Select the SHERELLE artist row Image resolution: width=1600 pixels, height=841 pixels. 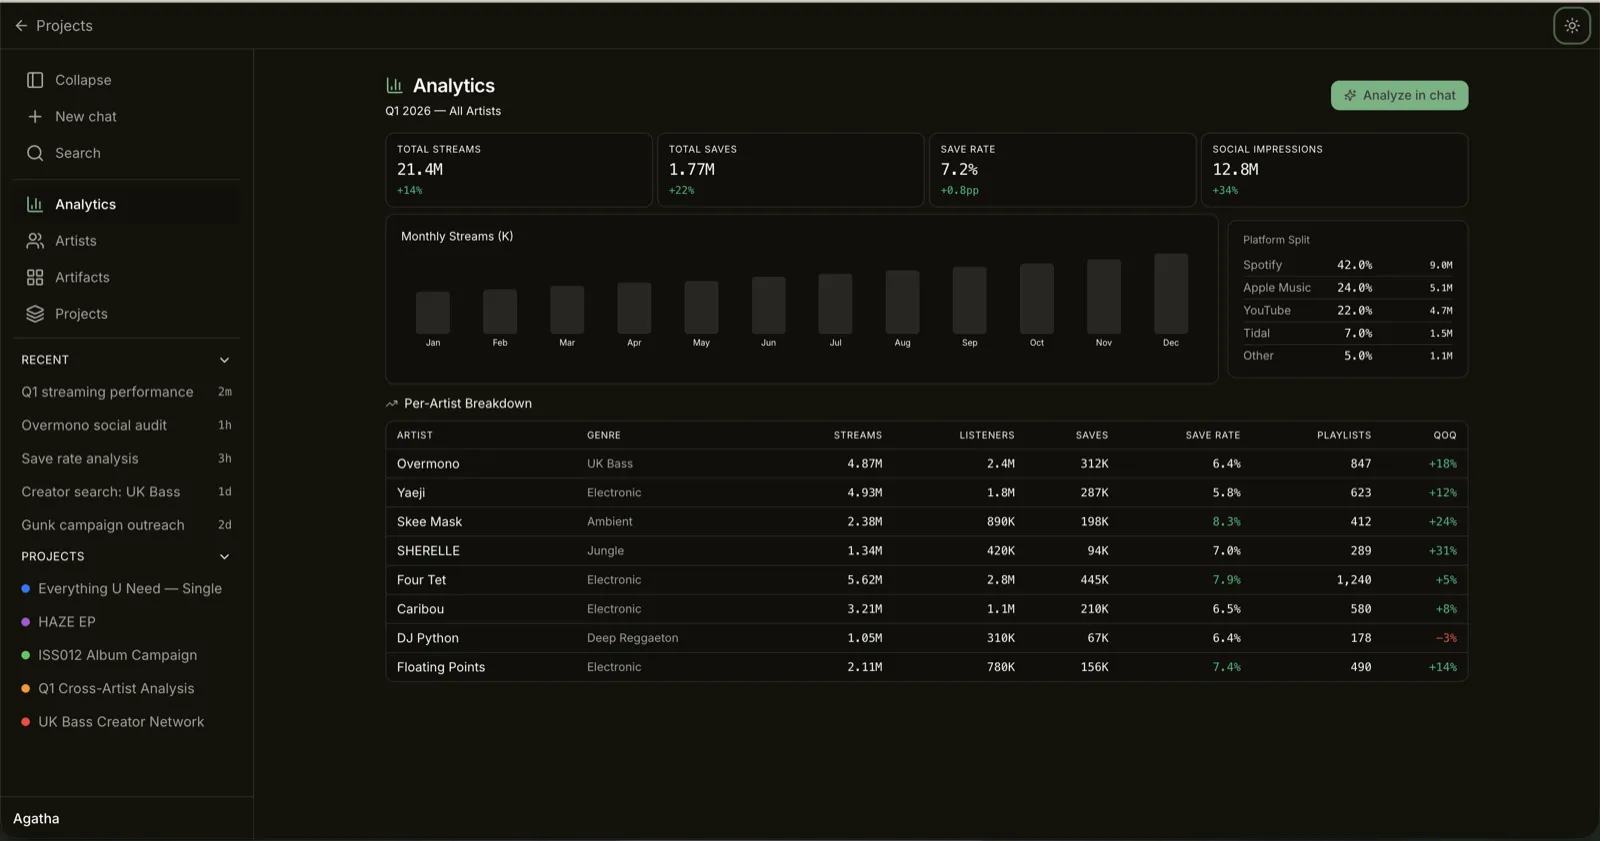[x=927, y=551]
